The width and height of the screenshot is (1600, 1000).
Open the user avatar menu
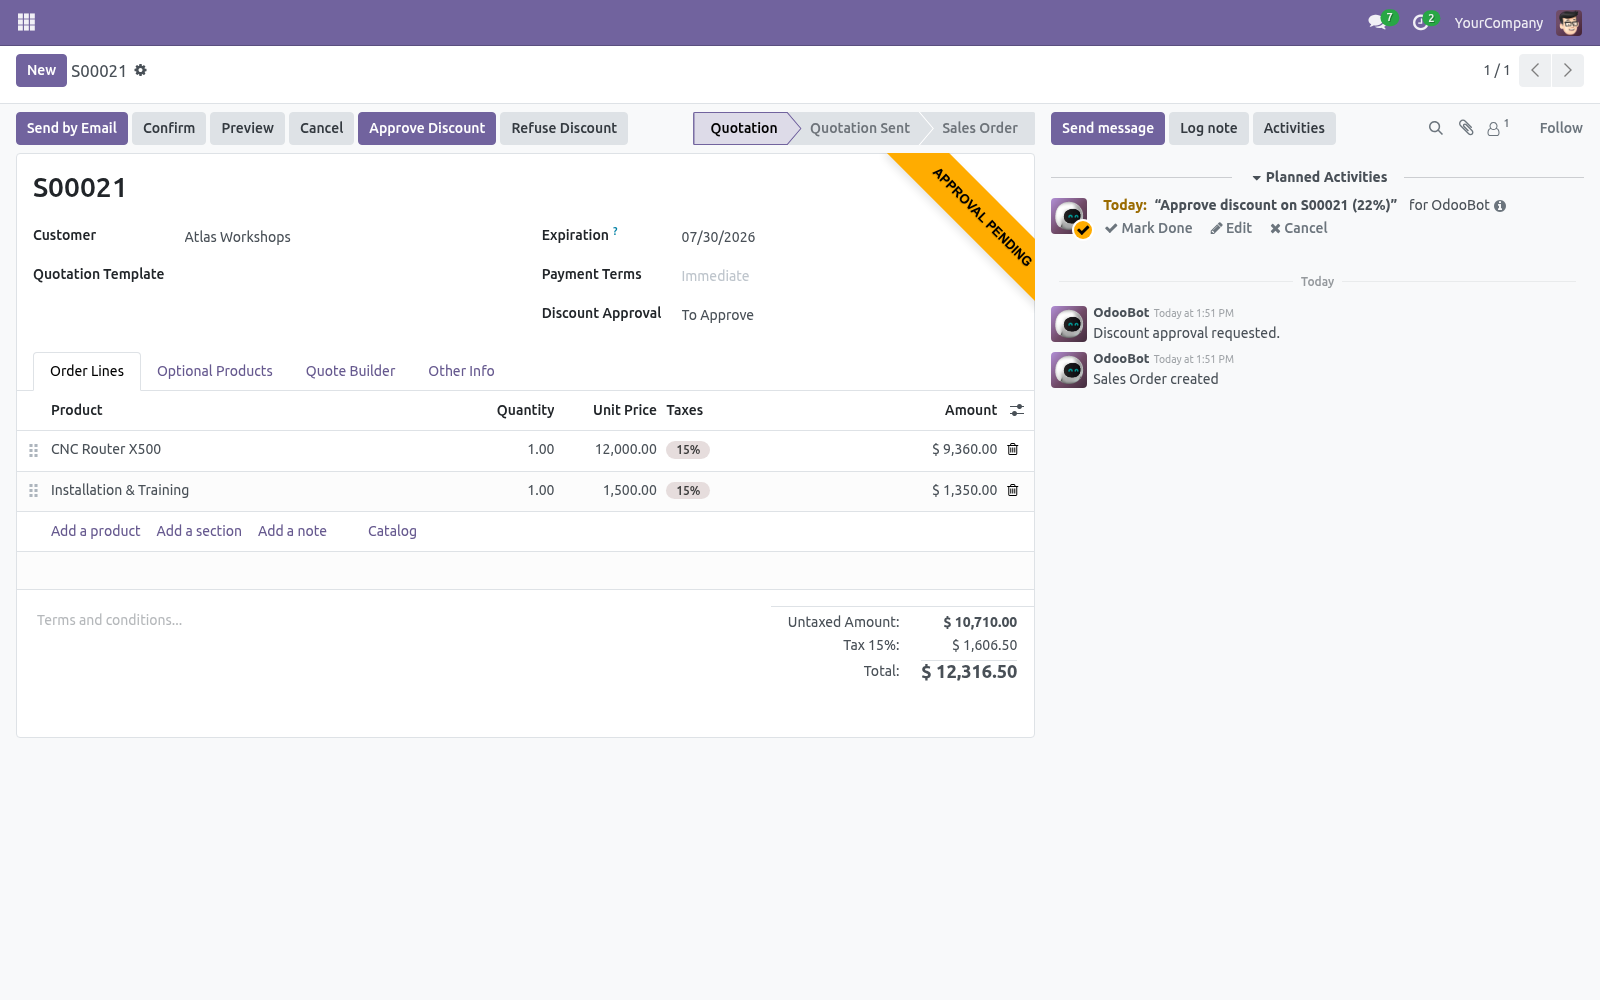click(1569, 22)
